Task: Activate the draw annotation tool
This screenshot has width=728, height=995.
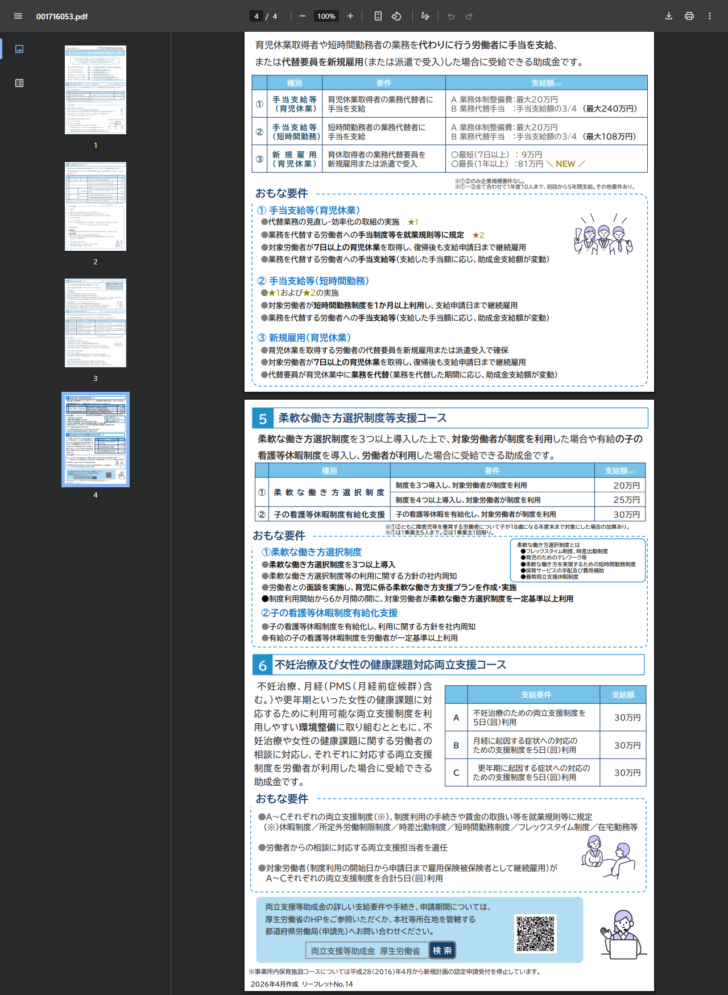Action: pyautogui.click(x=425, y=16)
